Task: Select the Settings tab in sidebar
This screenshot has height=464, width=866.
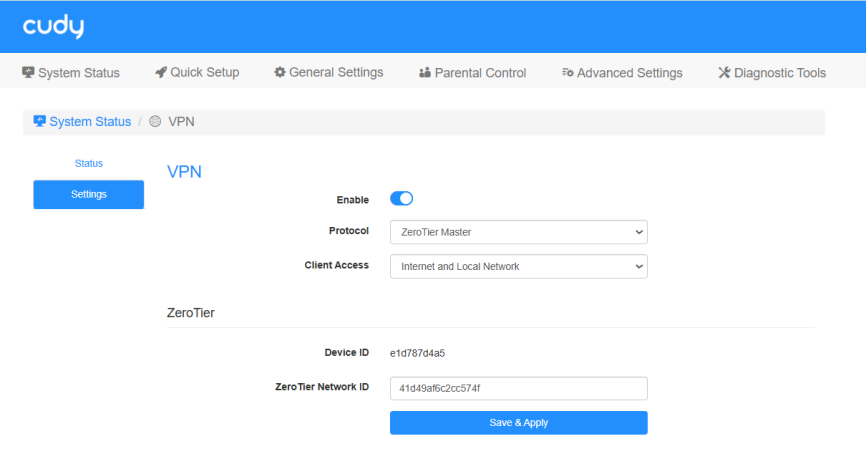Action: point(88,194)
